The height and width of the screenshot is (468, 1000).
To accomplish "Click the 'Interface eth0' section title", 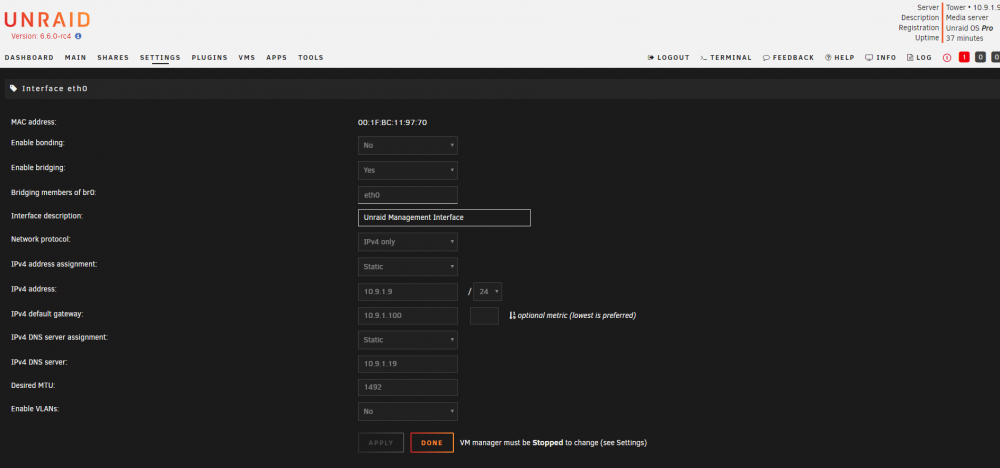I will 54,89.
